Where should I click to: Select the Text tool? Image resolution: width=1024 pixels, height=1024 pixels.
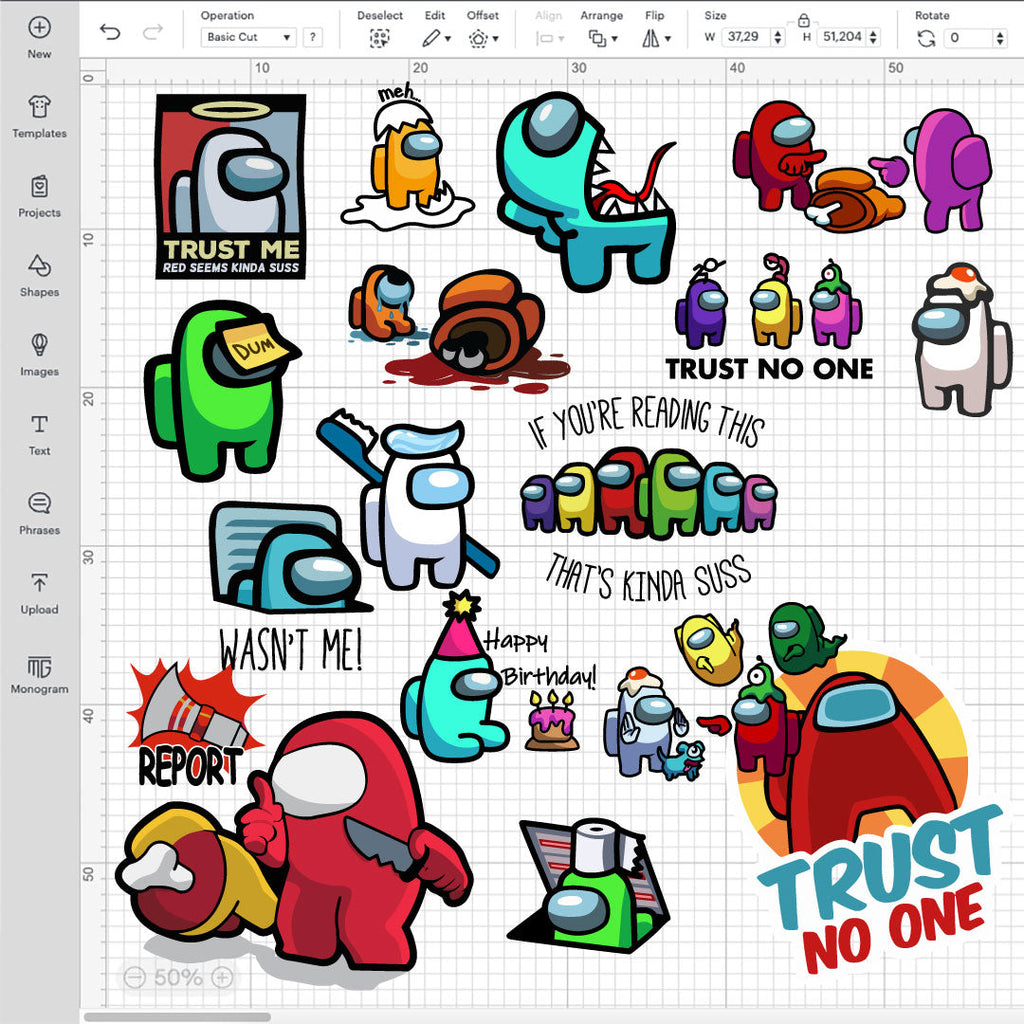(39, 425)
